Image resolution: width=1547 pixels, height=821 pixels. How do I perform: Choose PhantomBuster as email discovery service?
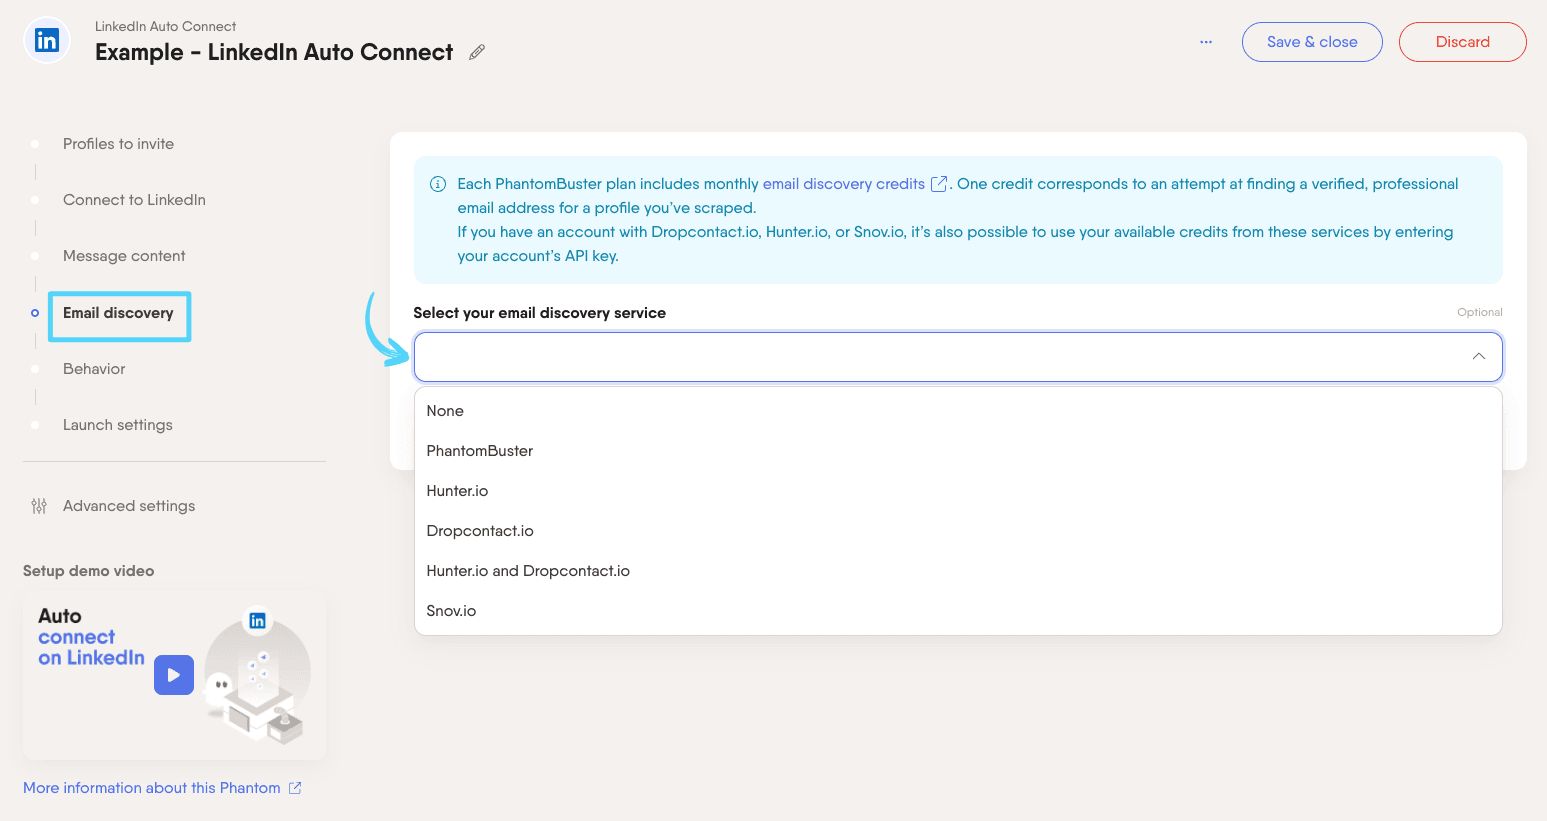tap(480, 451)
